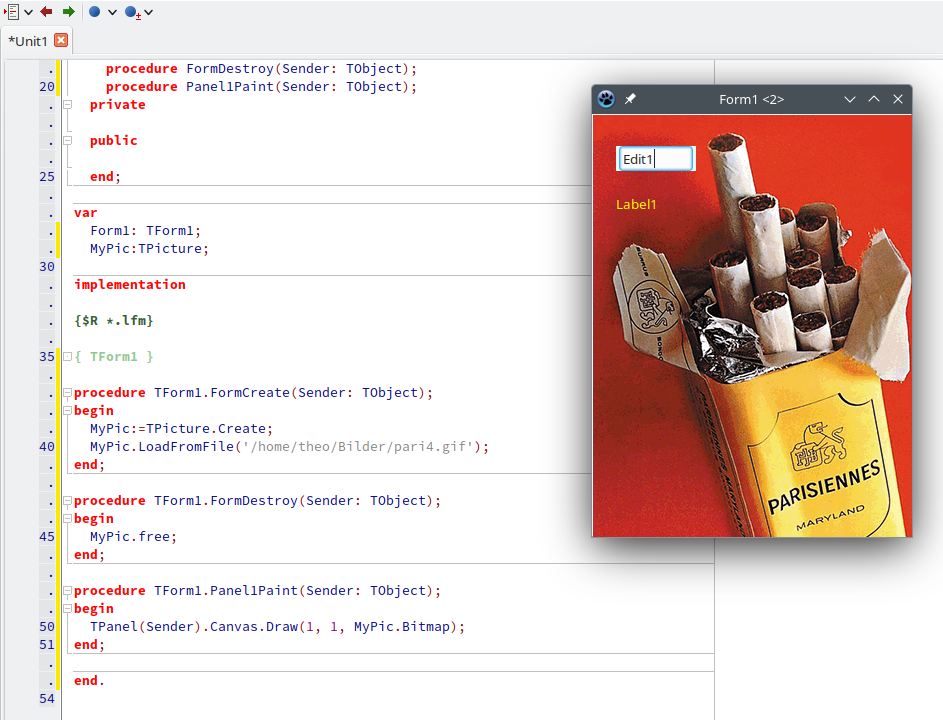Click the pin icon in Form1 titlebar

(630, 99)
